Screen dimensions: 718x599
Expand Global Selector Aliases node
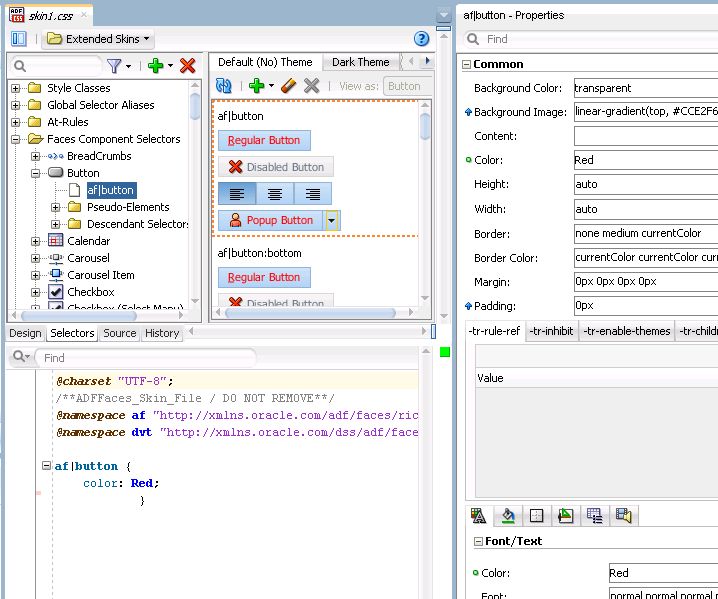tap(16, 105)
